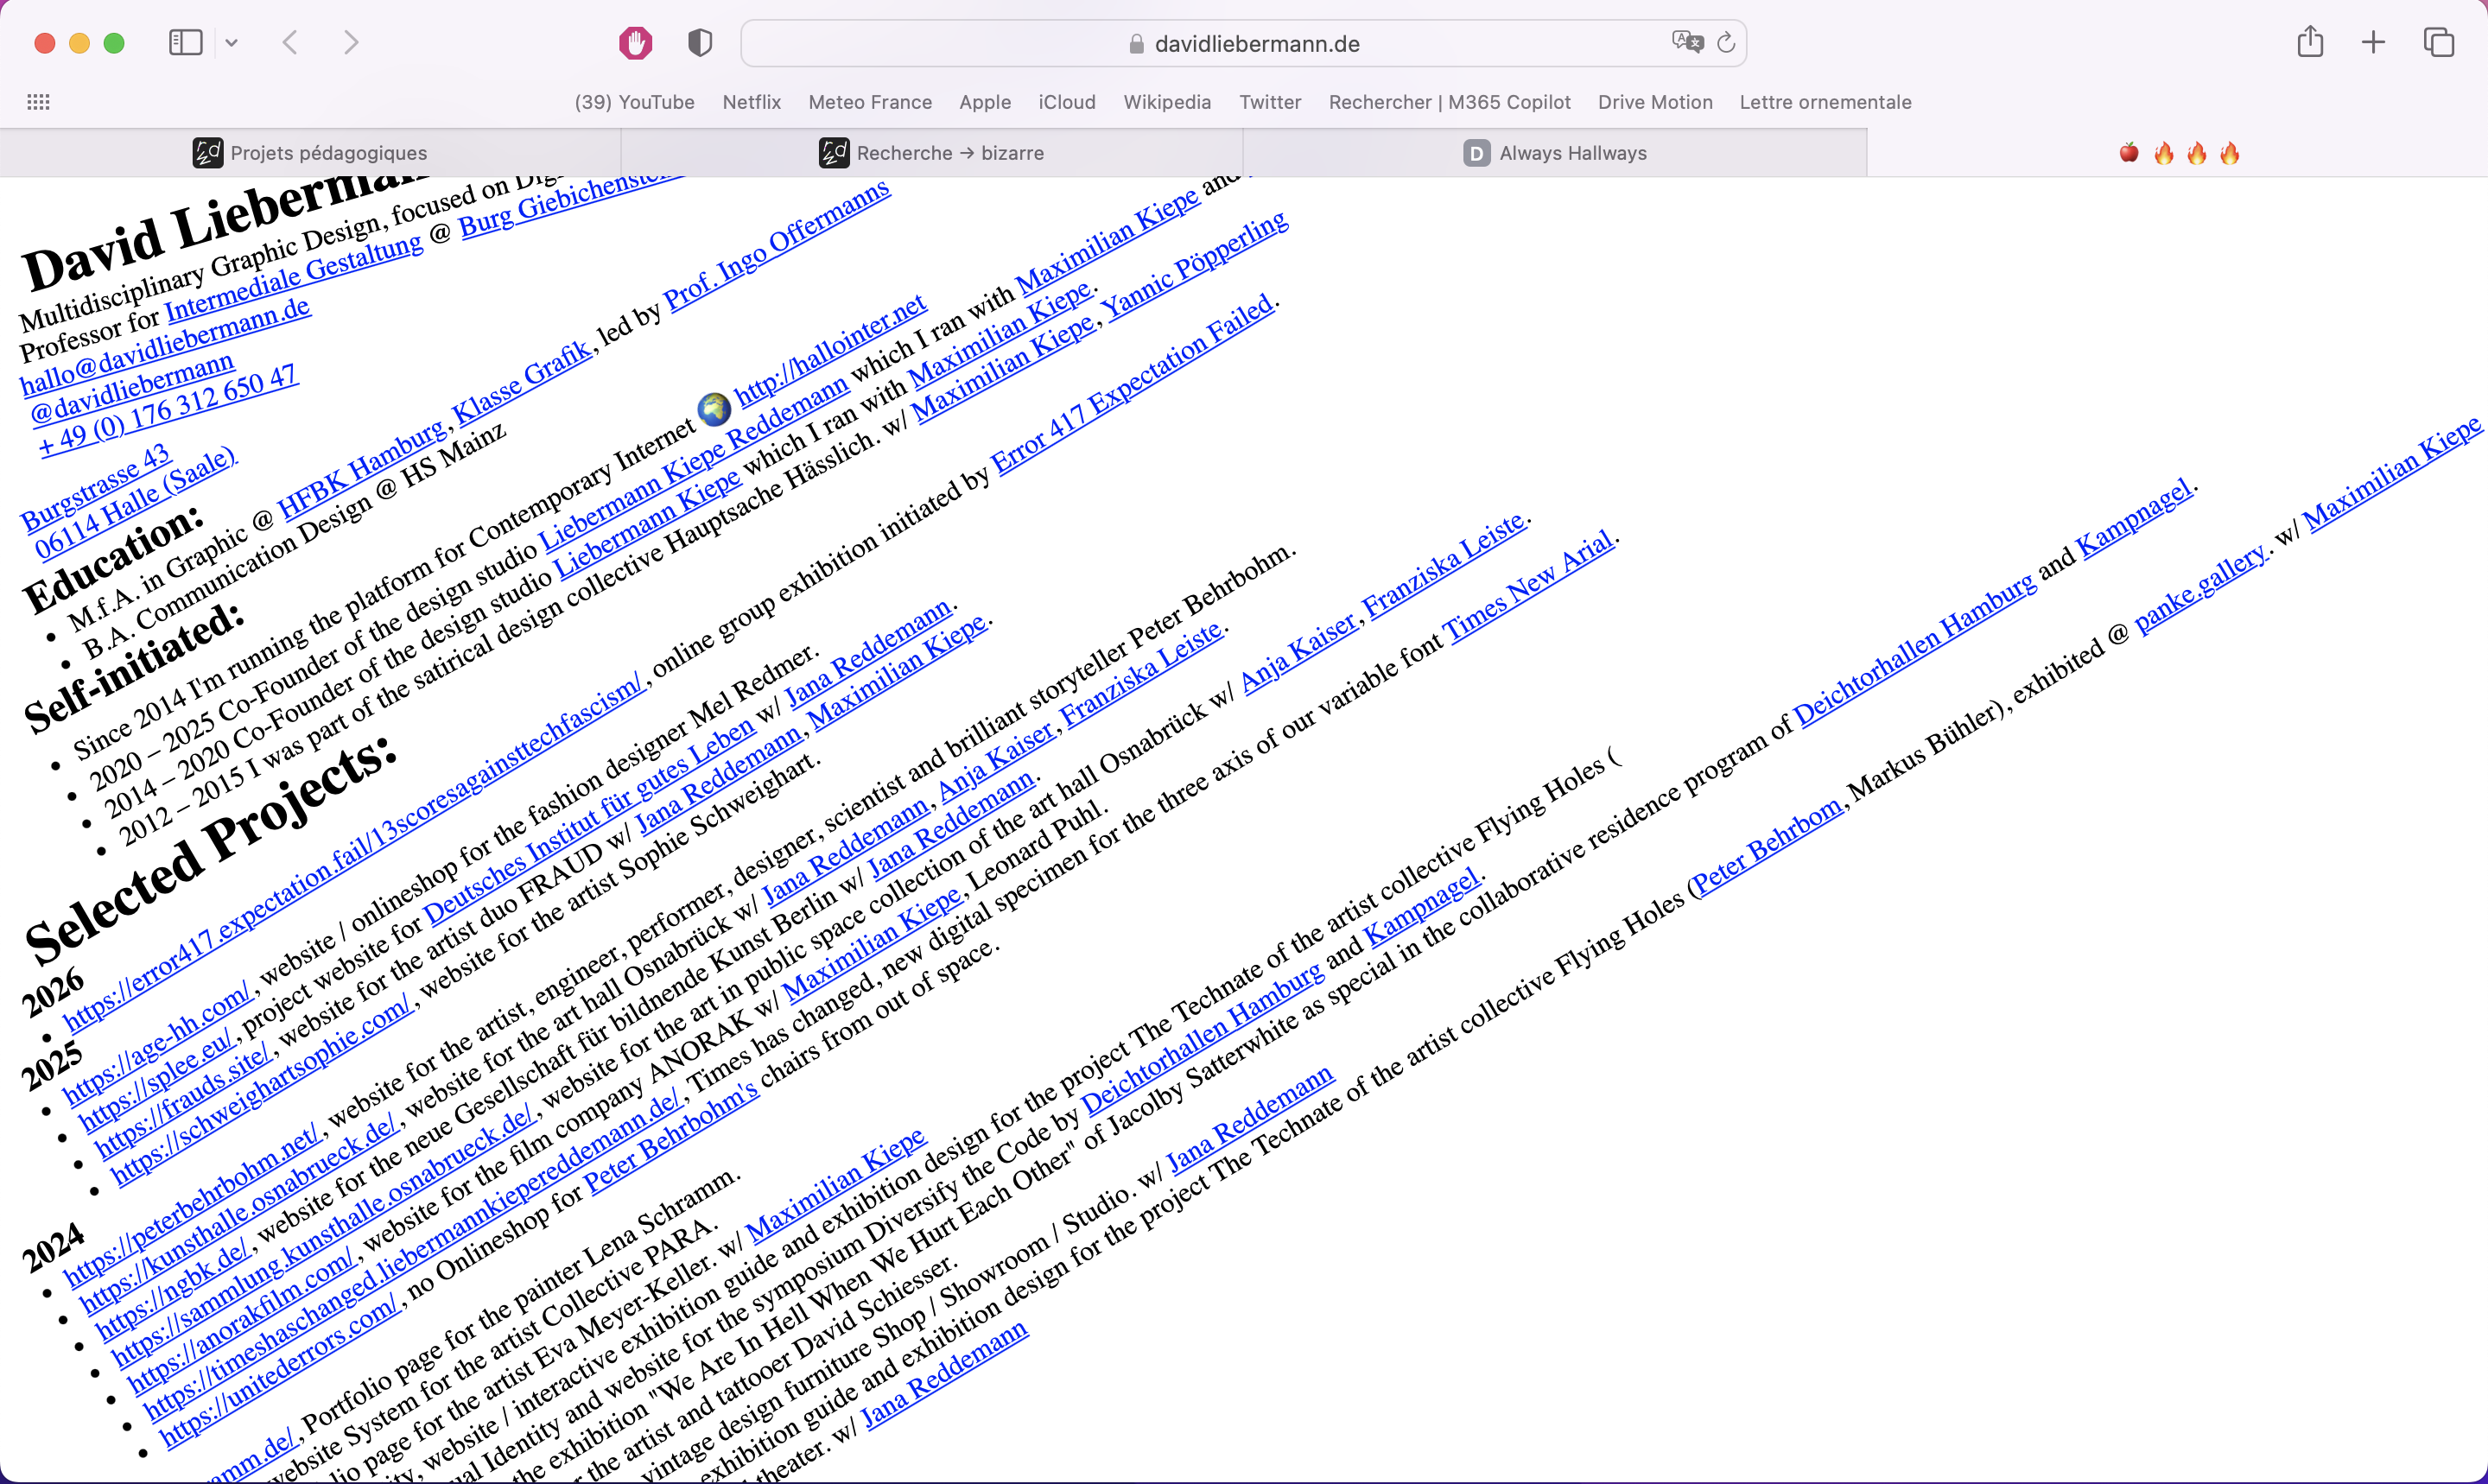The height and width of the screenshot is (1484, 2488).
Task: Open the privacy report shield icon
Action: [700, 43]
